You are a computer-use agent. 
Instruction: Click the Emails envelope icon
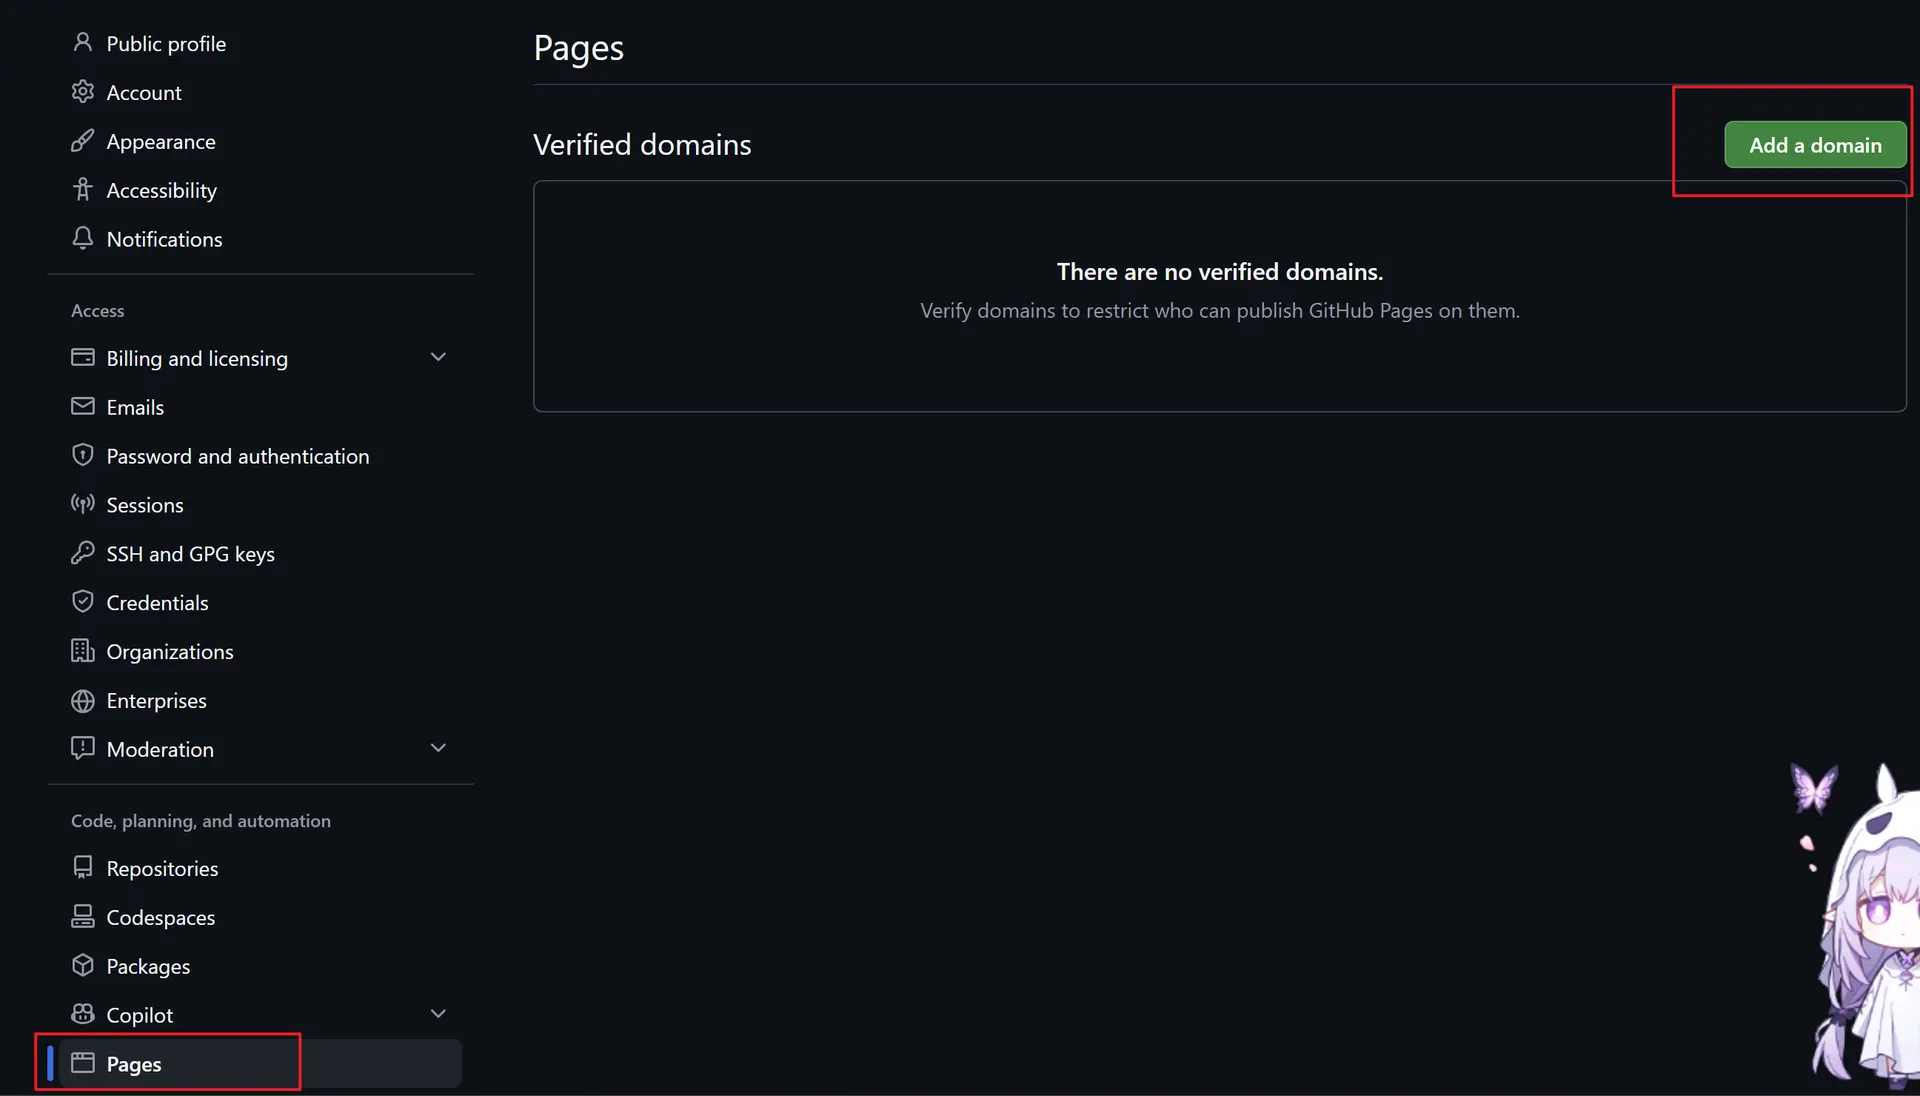tap(83, 407)
